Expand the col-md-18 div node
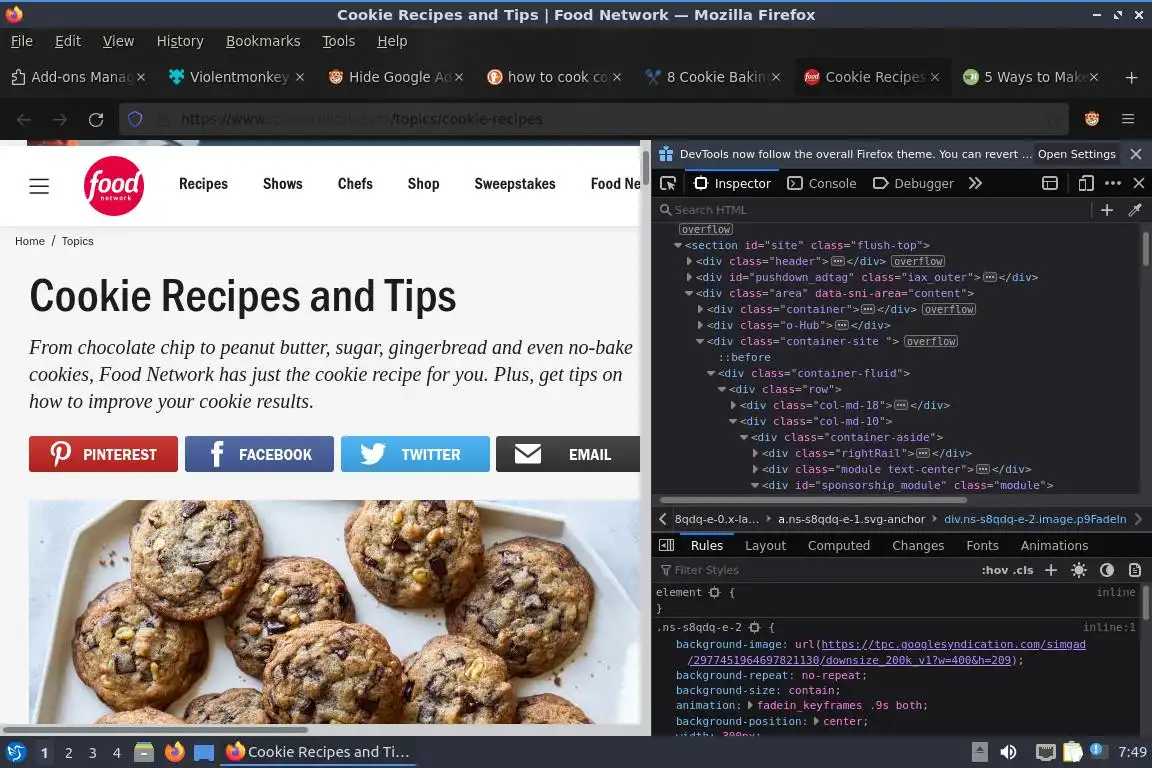1152x768 pixels. 733,405
